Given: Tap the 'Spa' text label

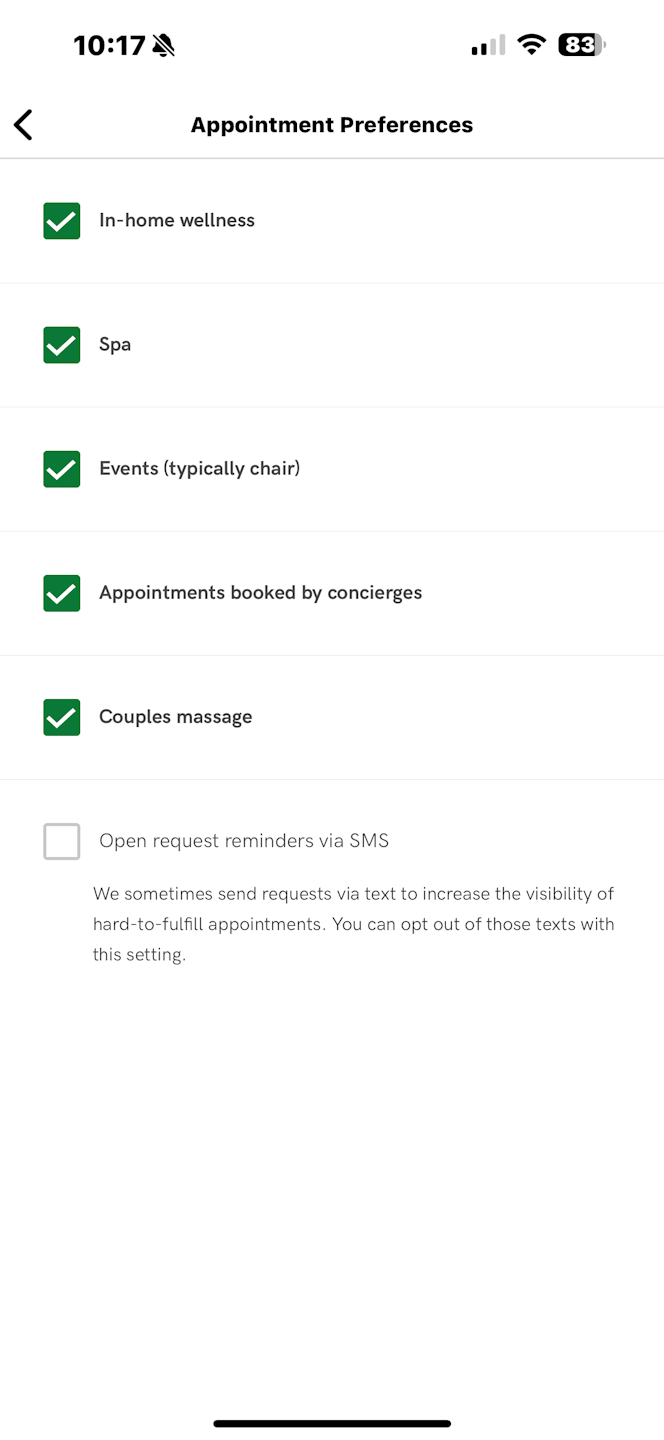Looking at the screenshot, I should (115, 345).
